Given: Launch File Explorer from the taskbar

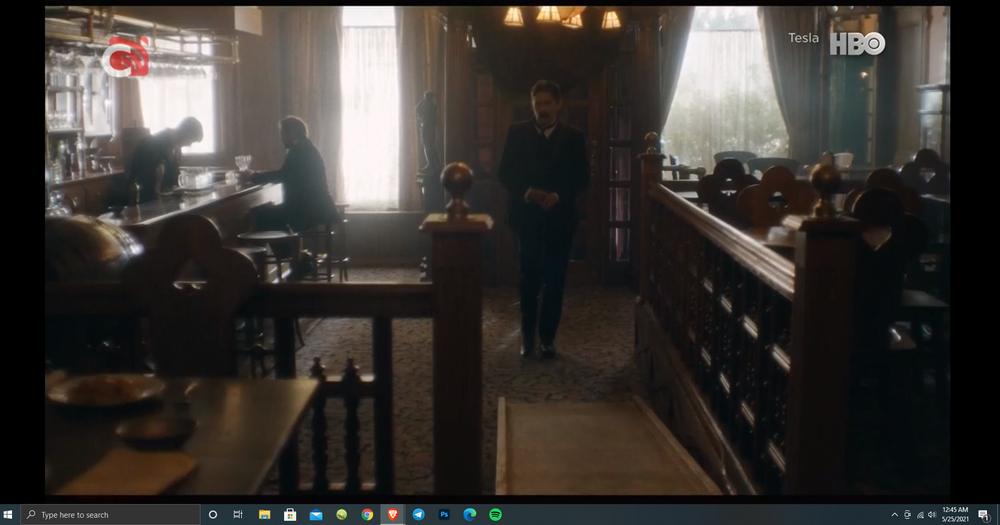Looking at the screenshot, I should pyautogui.click(x=265, y=514).
